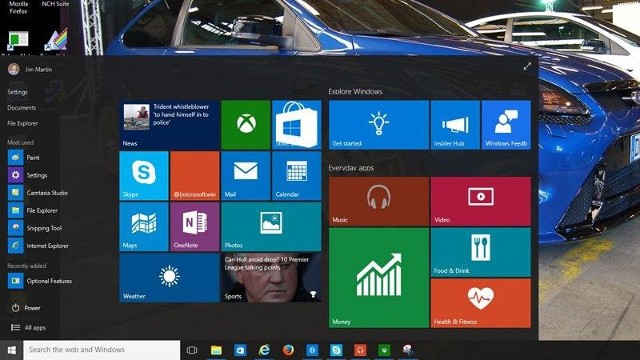
Task: Open the Calendar tile
Action: [x=296, y=176]
